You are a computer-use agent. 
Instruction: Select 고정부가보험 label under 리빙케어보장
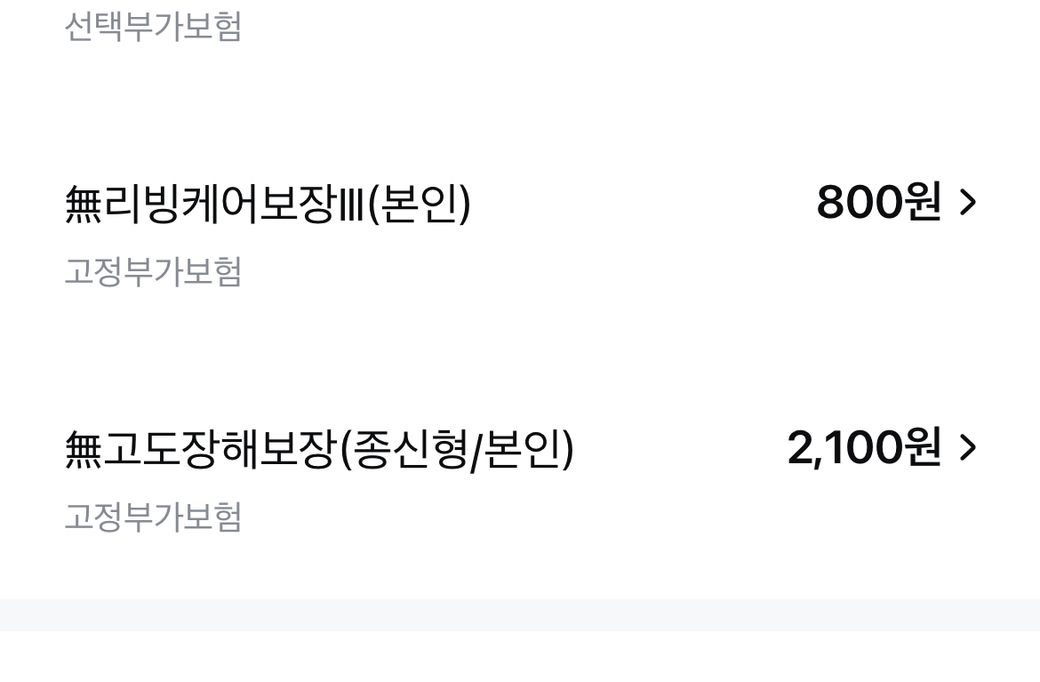pos(153,272)
